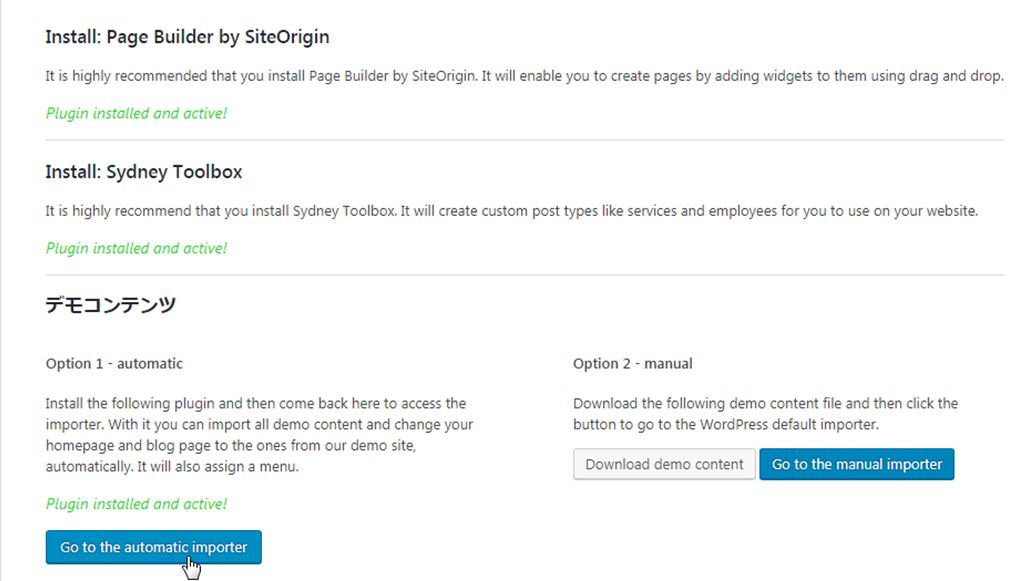
Task: Click the green active status under Page Builder
Action: [136, 113]
